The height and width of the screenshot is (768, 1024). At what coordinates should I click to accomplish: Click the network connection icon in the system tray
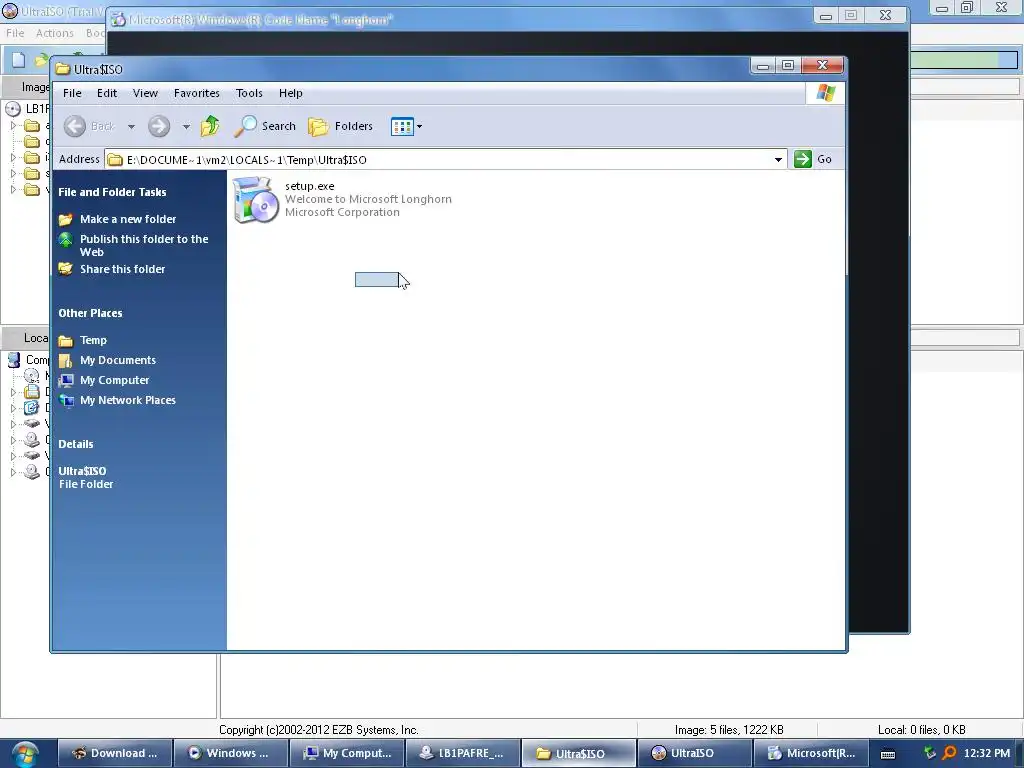click(x=930, y=753)
